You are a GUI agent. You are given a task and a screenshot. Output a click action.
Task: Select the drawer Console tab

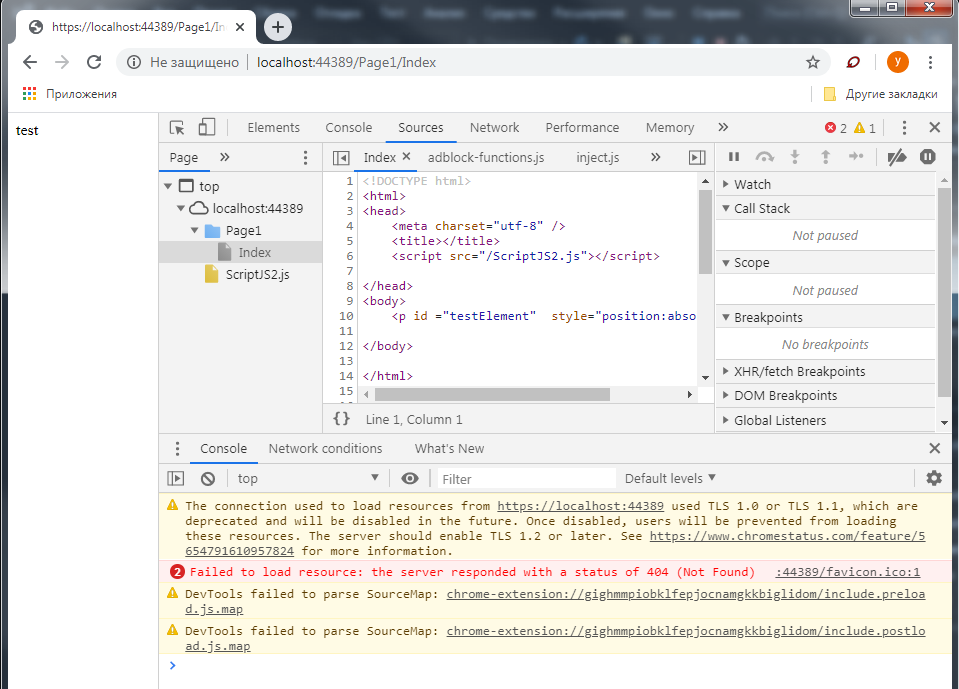click(x=223, y=448)
